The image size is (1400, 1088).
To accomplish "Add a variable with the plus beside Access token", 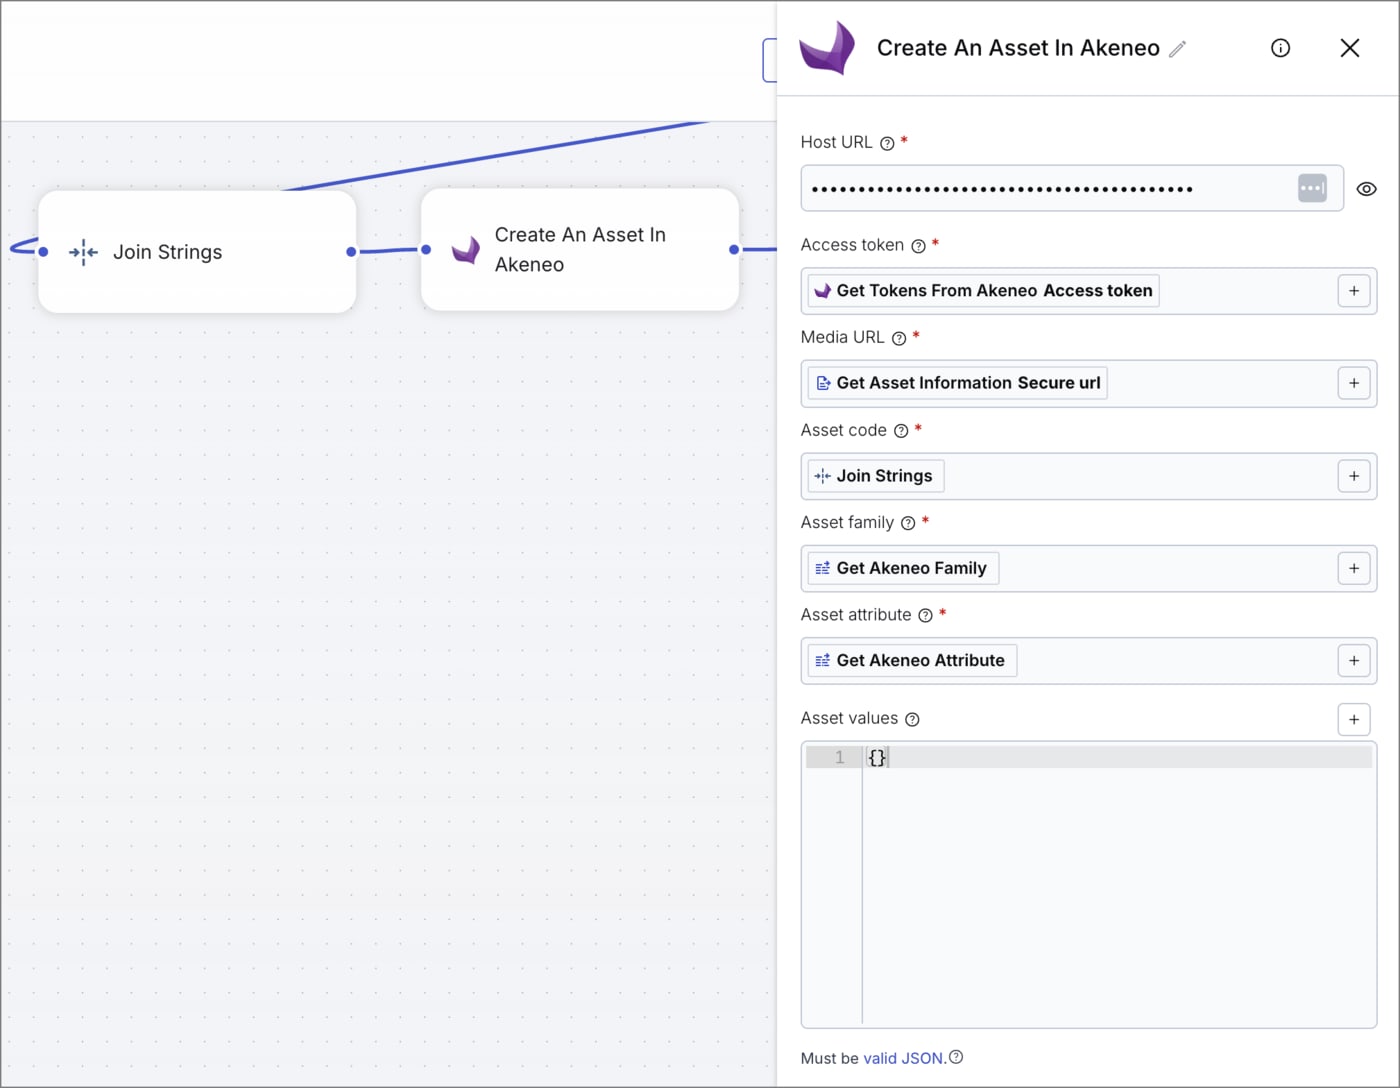I will tap(1354, 290).
